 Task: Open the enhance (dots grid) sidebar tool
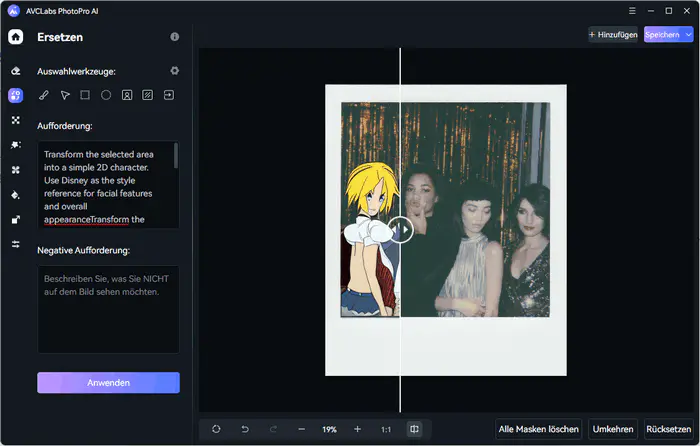click(16, 120)
